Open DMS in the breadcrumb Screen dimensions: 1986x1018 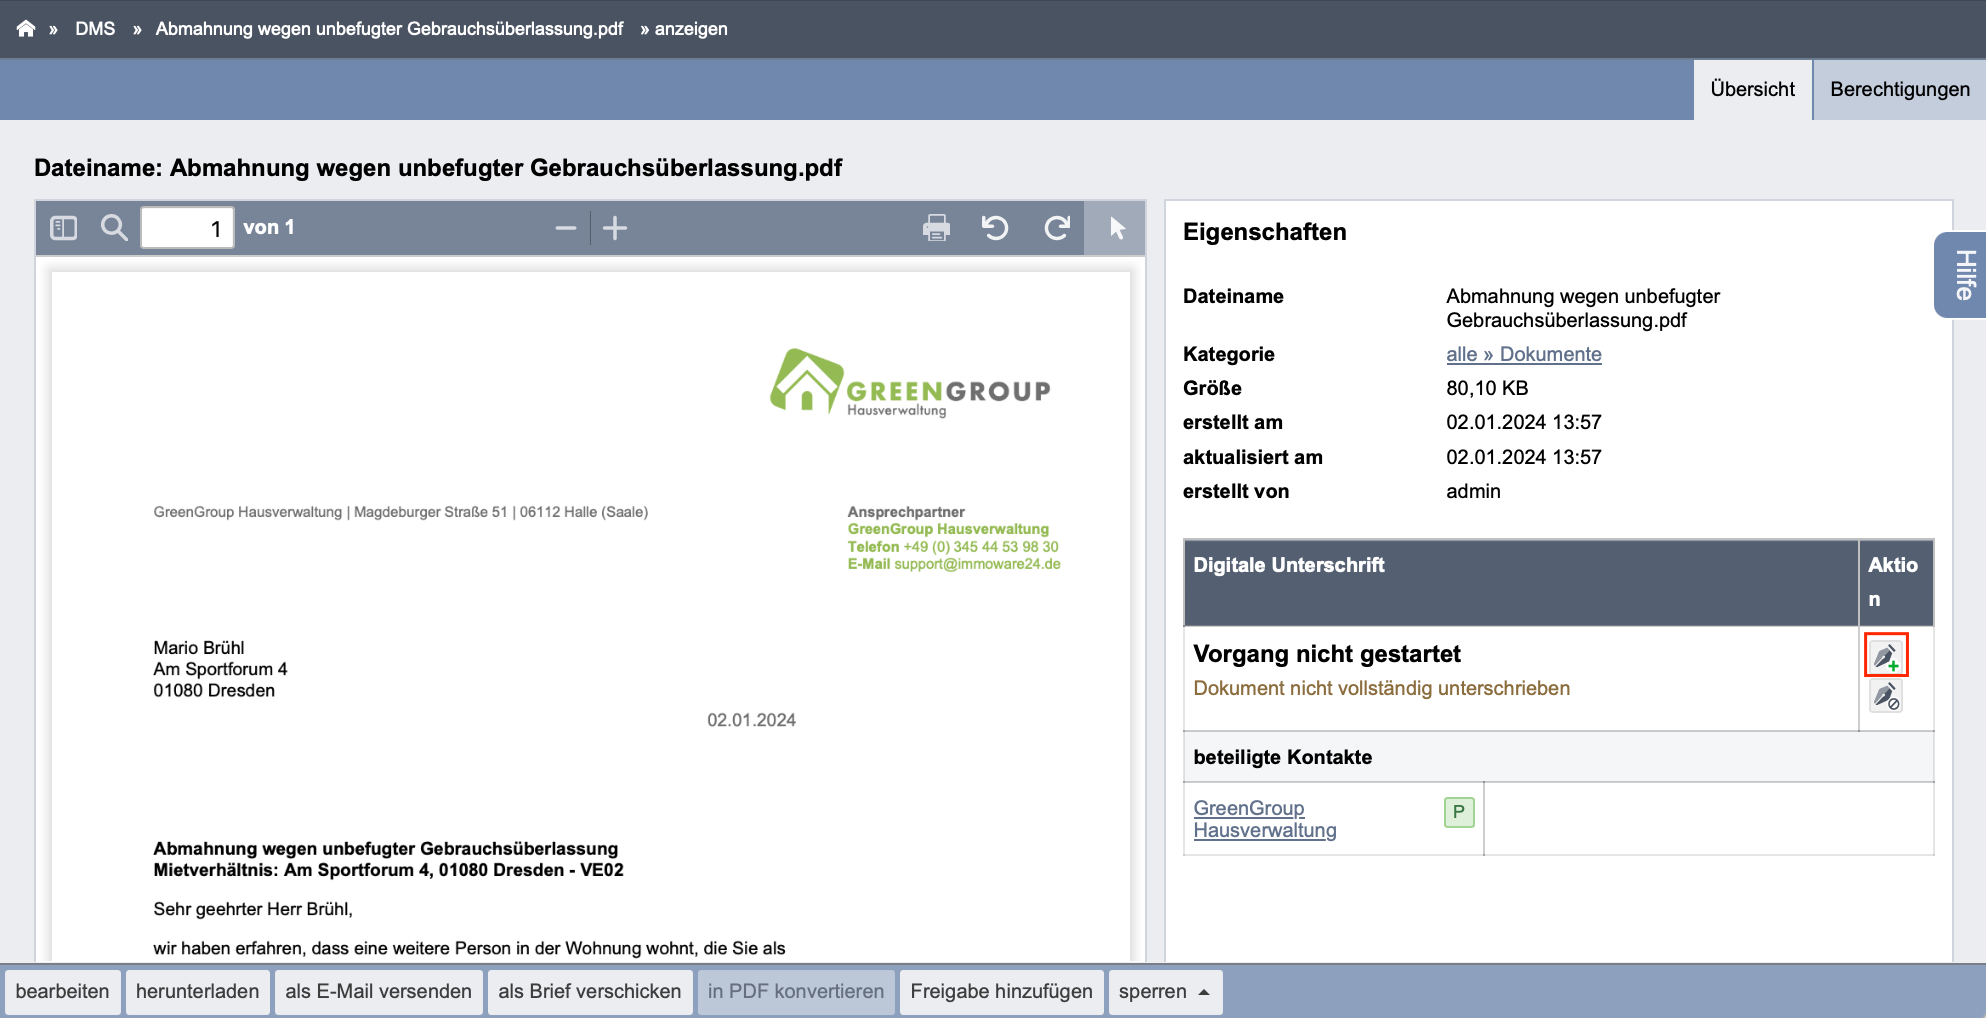click(95, 29)
